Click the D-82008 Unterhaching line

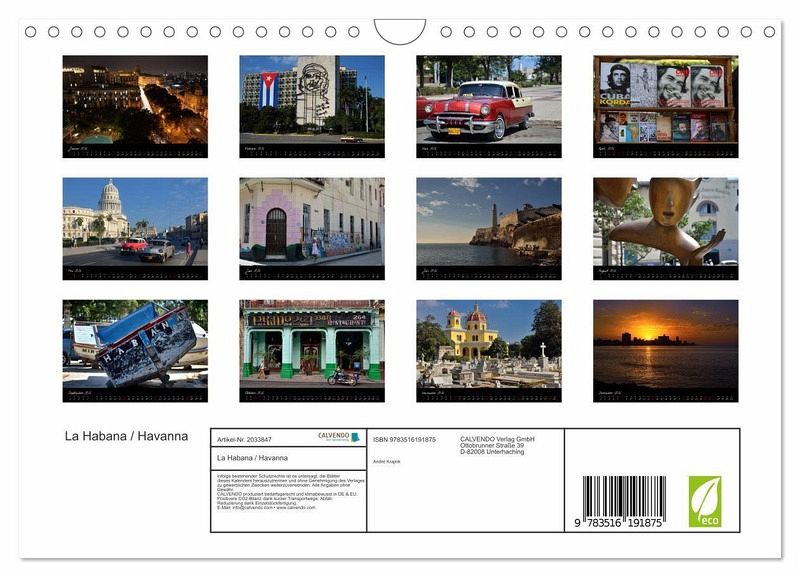click(492, 451)
